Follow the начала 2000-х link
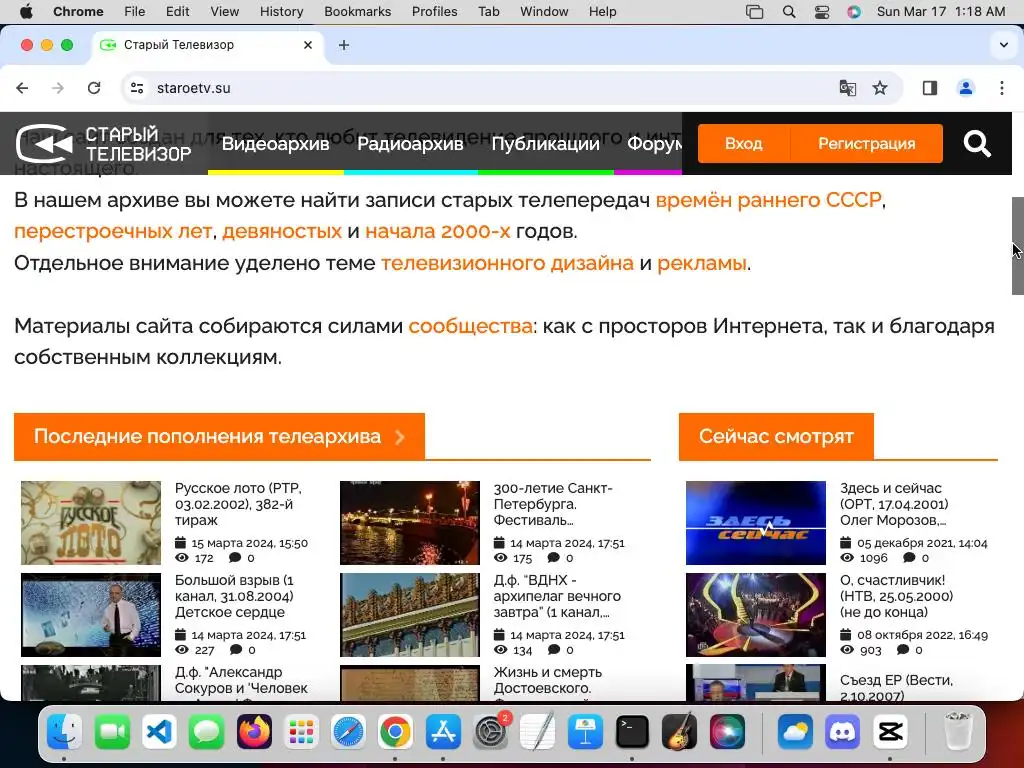1024x768 pixels. pyautogui.click(x=438, y=231)
